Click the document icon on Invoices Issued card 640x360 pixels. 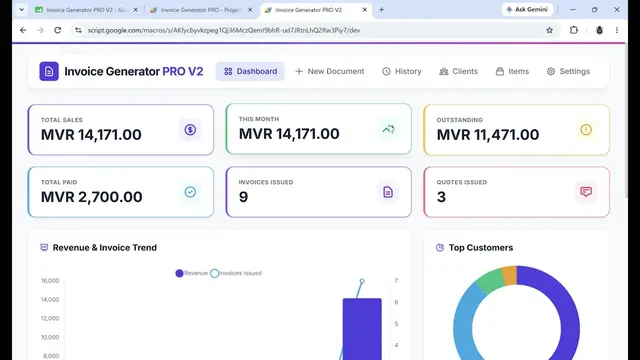[388, 192]
